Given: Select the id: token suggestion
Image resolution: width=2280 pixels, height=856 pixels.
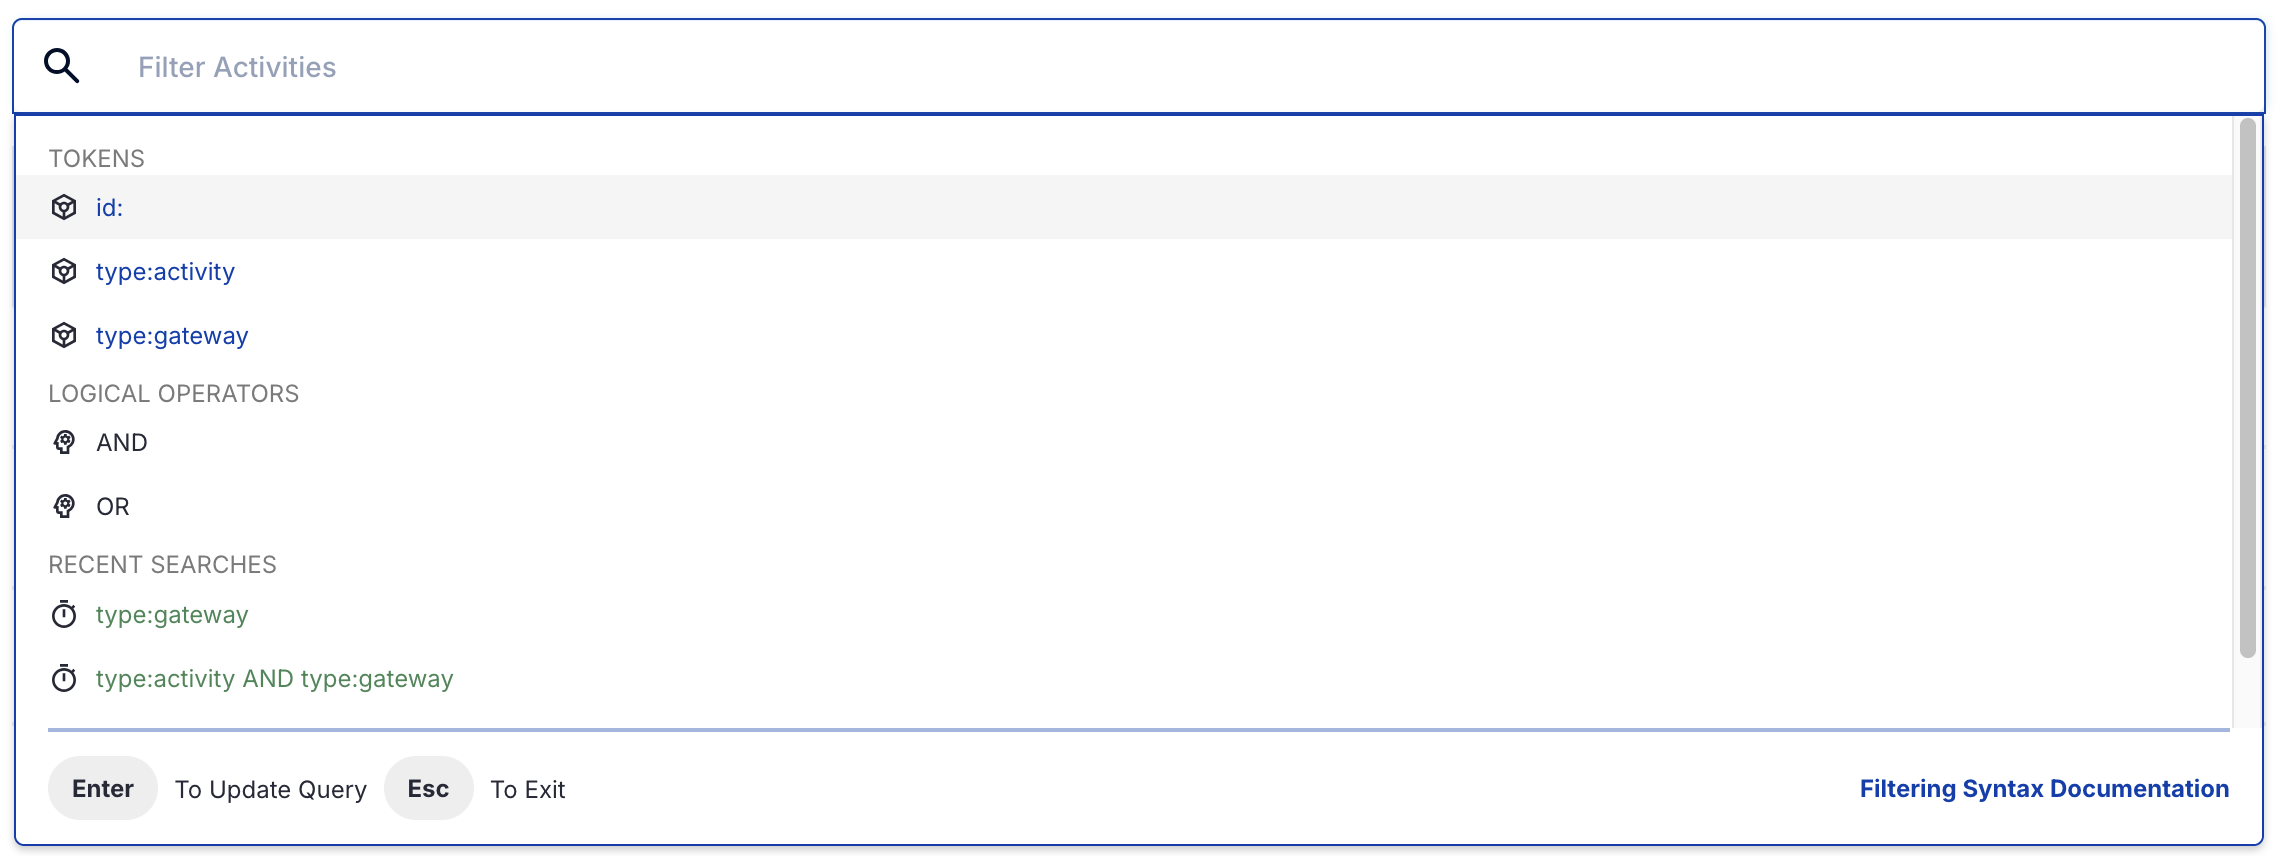Looking at the screenshot, I should pyautogui.click(x=1124, y=207).
